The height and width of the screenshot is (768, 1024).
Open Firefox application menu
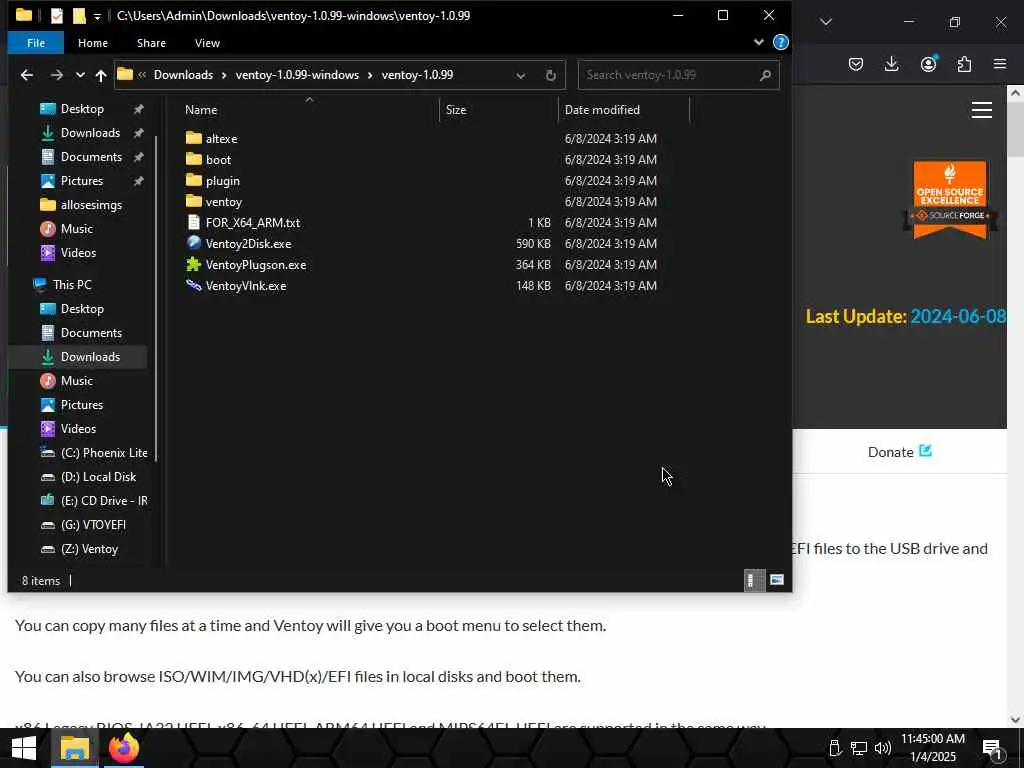click(x=1000, y=64)
